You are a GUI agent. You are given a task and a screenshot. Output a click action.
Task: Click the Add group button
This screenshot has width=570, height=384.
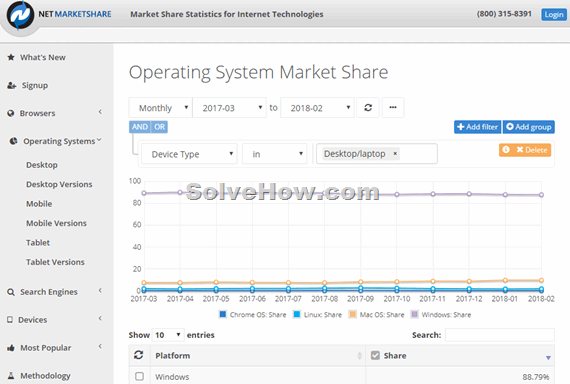click(x=529, y=127)
